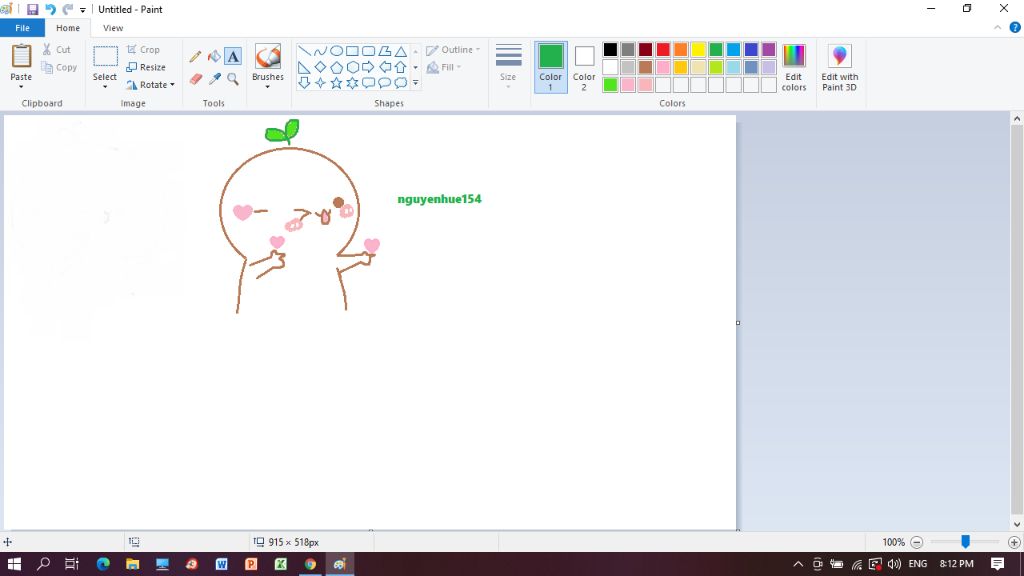
Task: Click the Crop button
Action: click(x=143, y=50)
